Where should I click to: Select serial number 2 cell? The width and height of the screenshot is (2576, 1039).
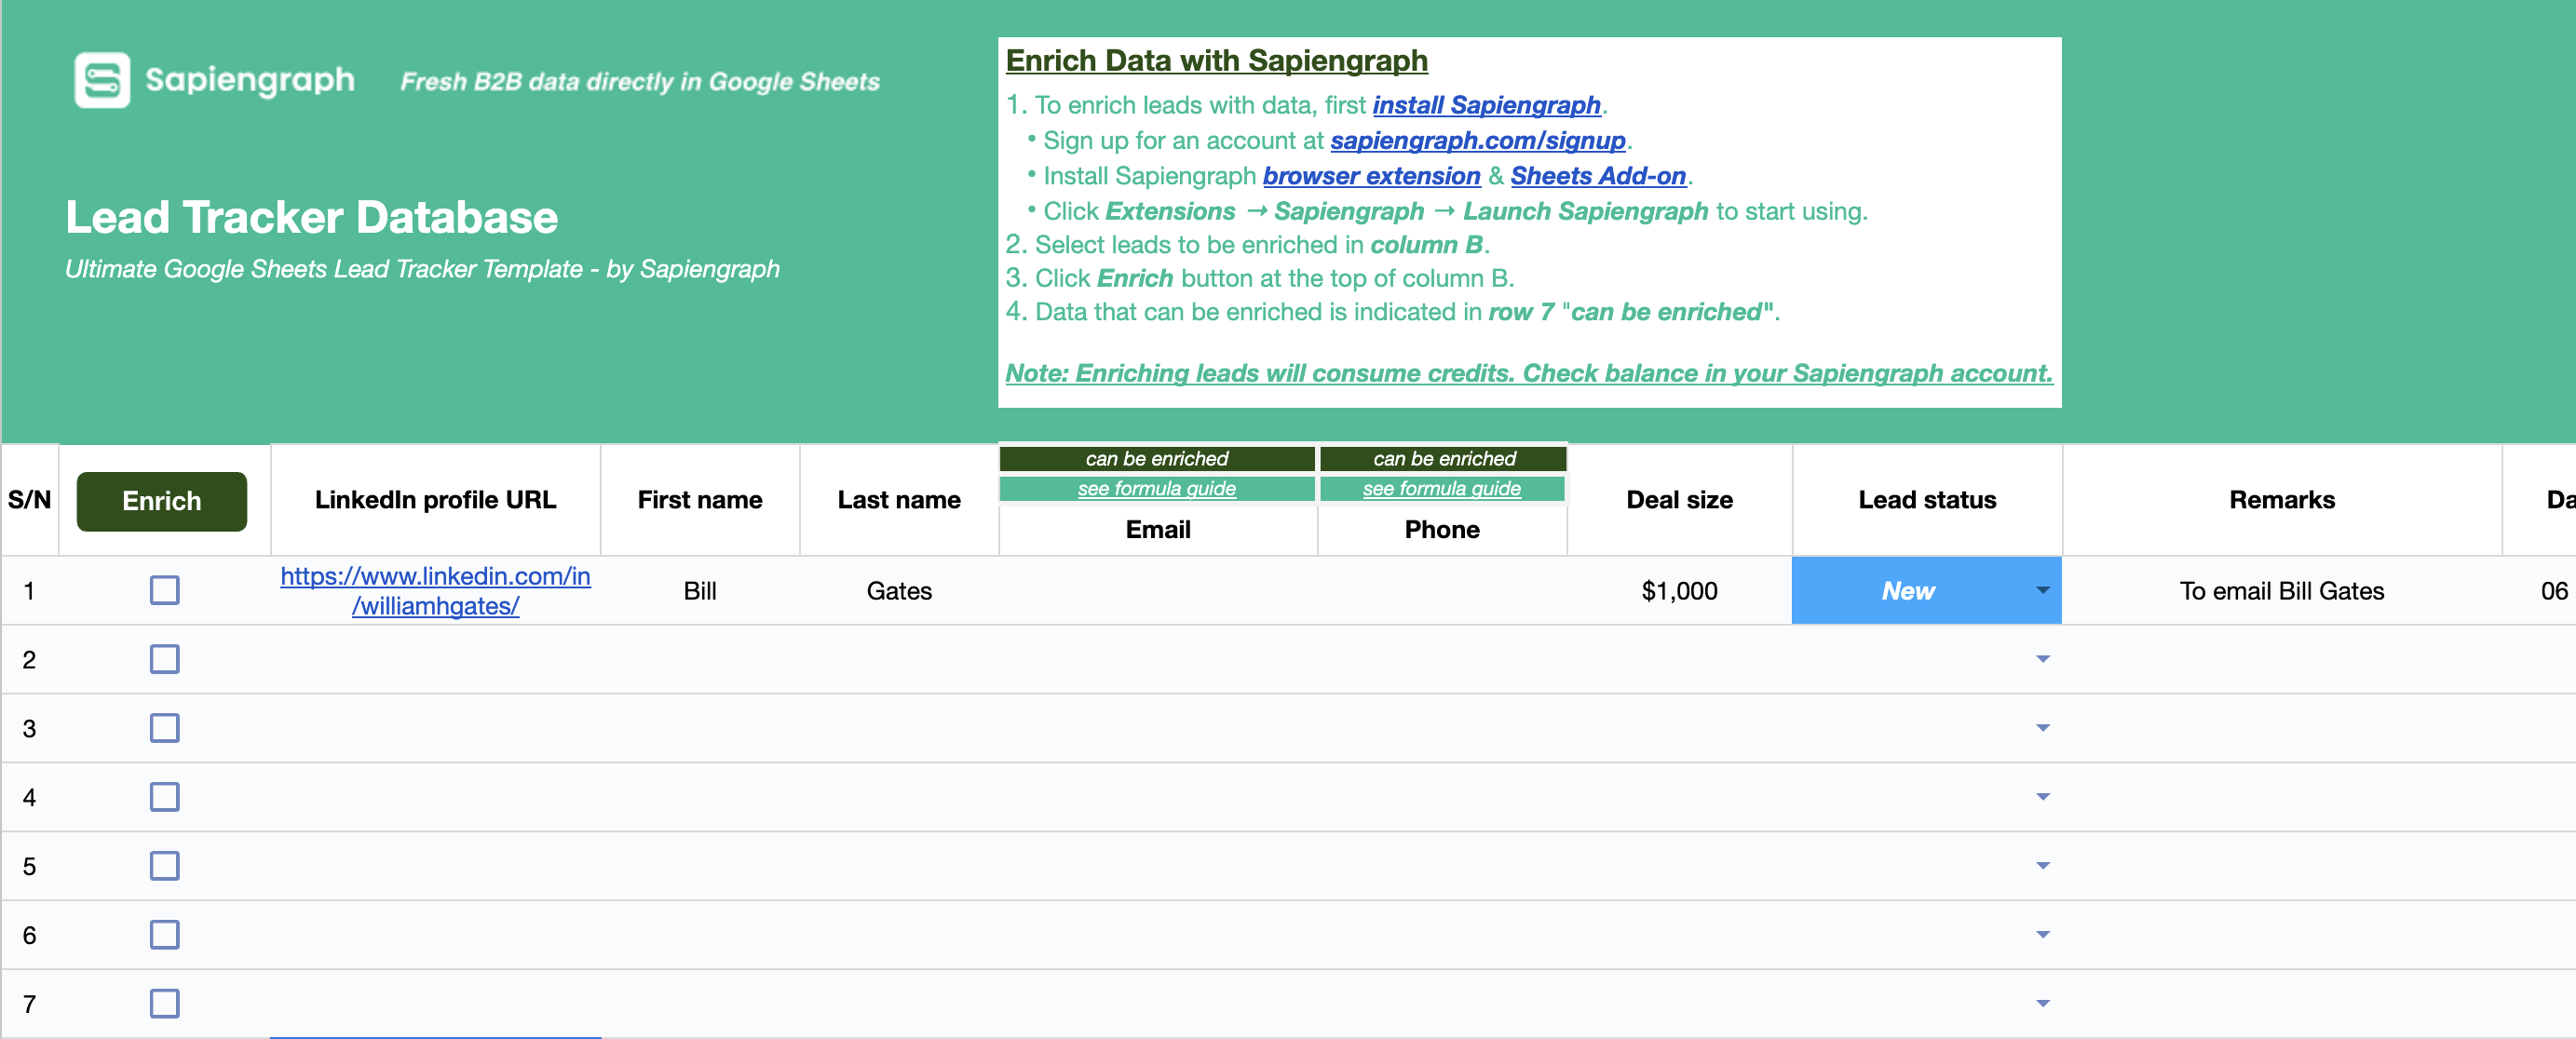(30, 660)
